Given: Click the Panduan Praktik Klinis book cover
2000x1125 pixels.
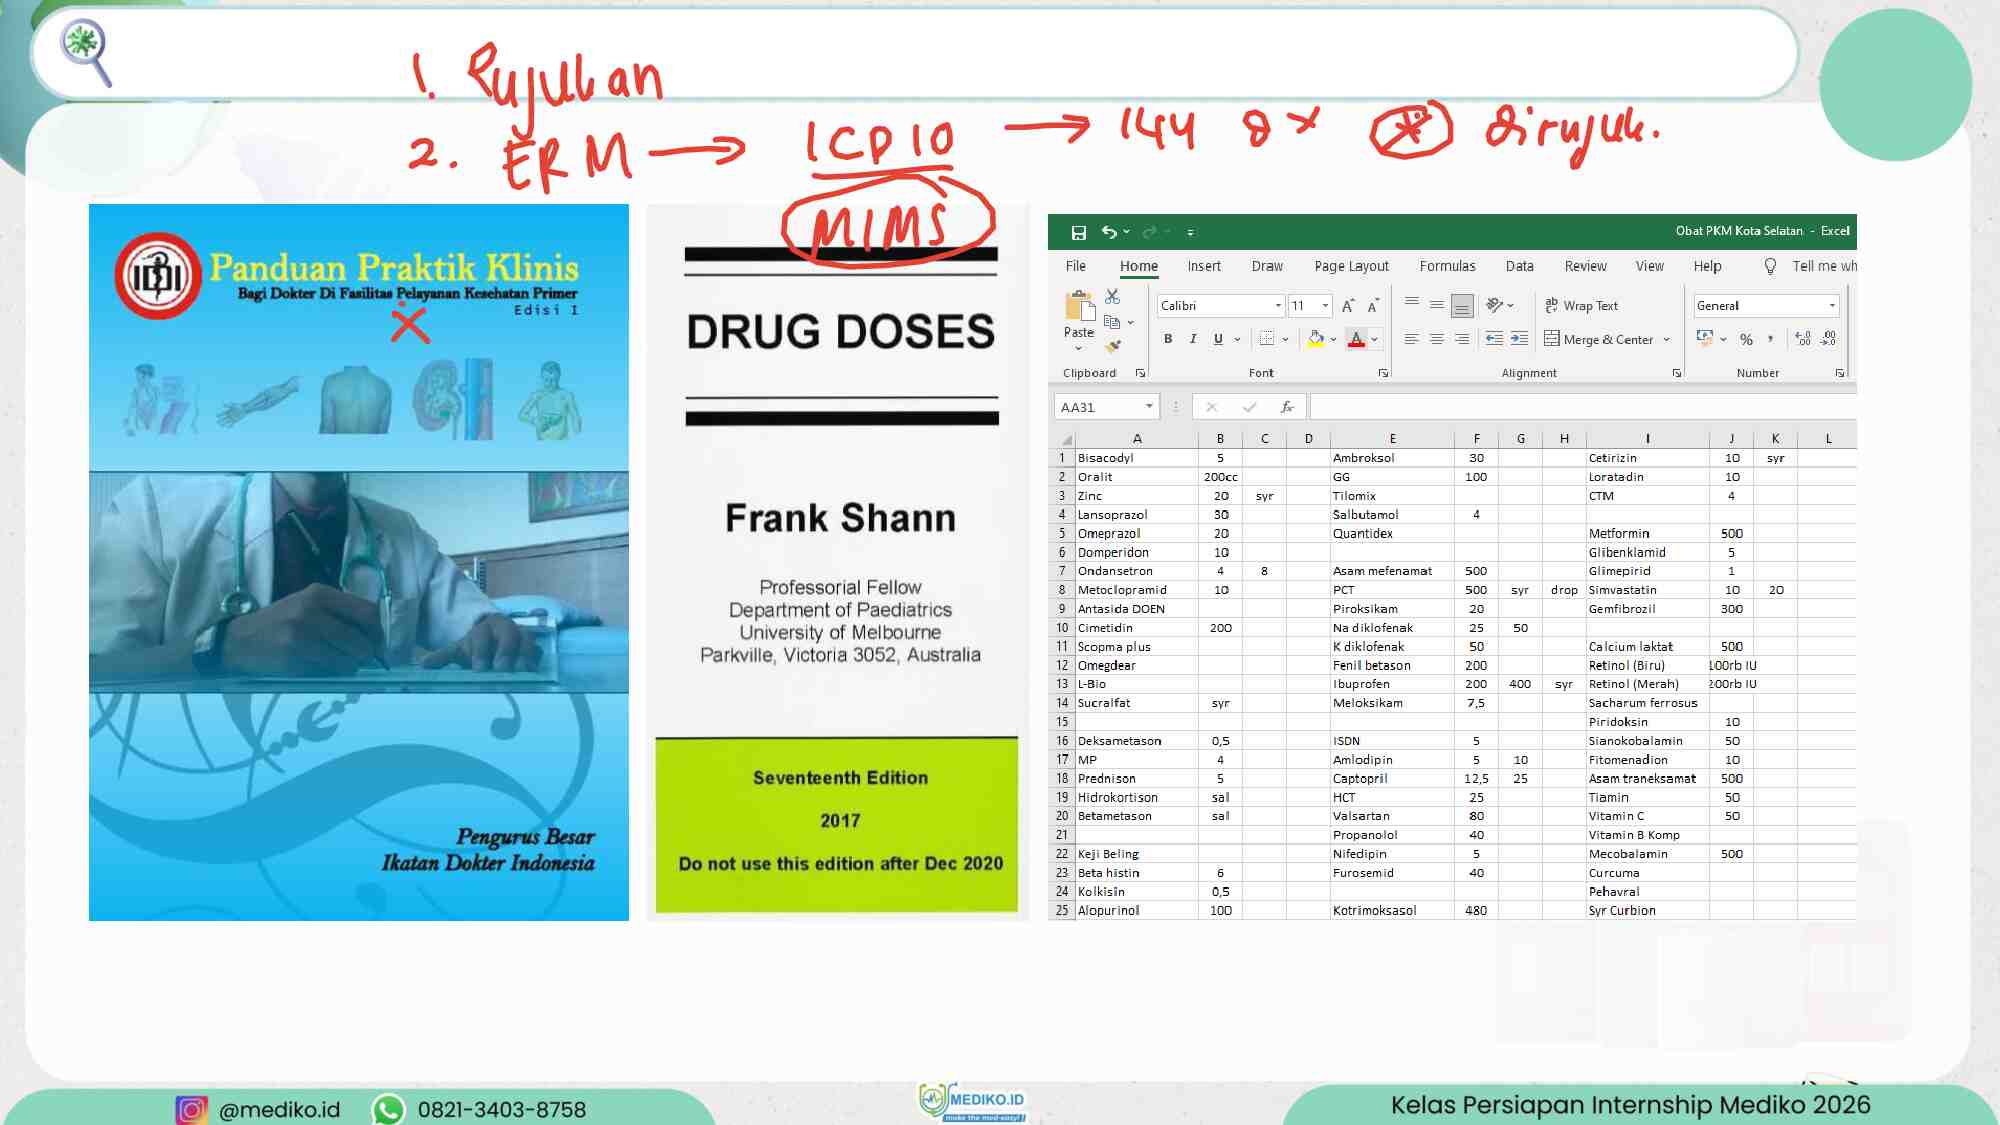Looking at the screenshot, I should pos(359,562).
